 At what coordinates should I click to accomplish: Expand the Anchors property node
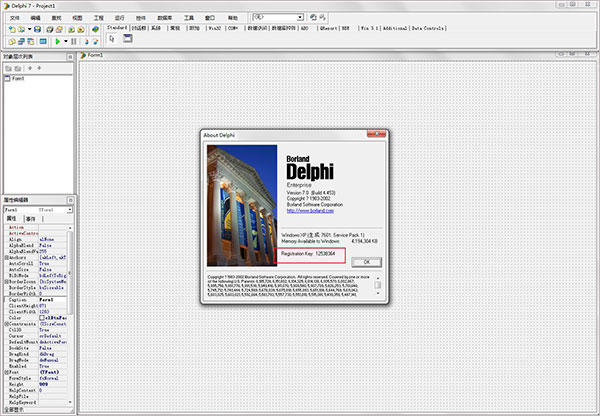pyautogui.click(x=4, y=256)
